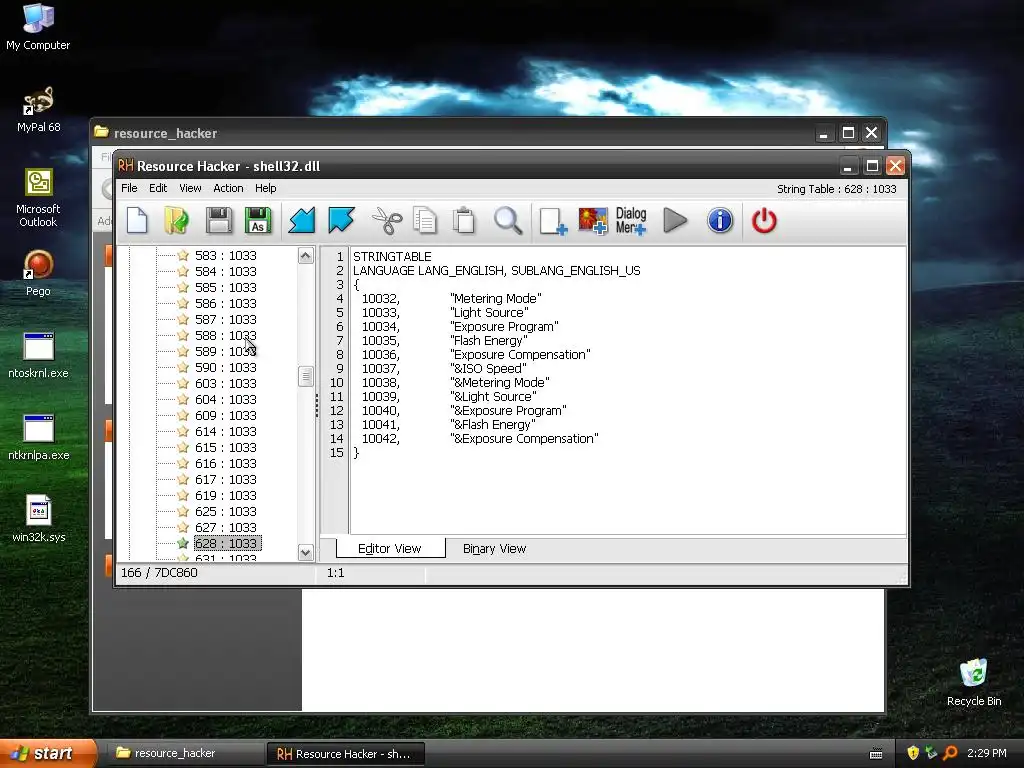Select highlighted tree item 628 : 1033
The width and height of the screenshot is (1024, 768).
[227, 543]
